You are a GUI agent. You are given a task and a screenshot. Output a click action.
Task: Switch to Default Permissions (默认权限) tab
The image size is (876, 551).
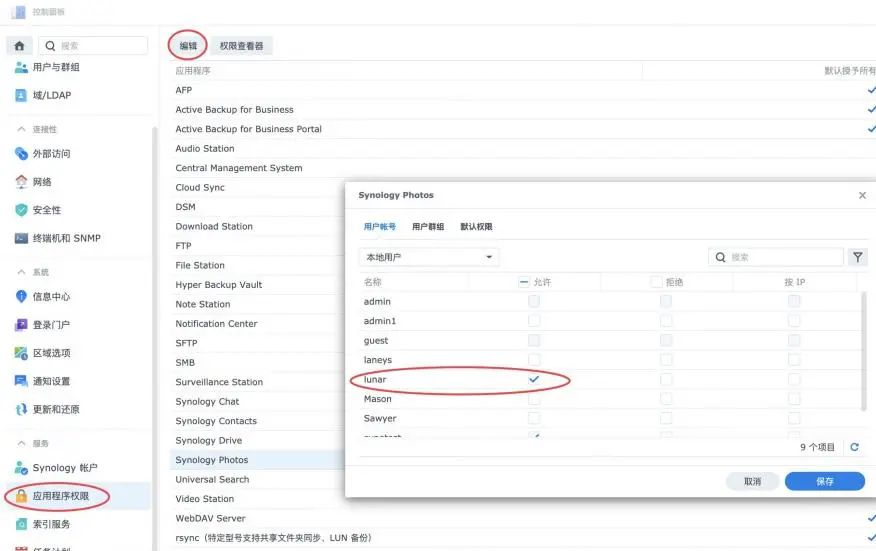[x=477, y=226]
